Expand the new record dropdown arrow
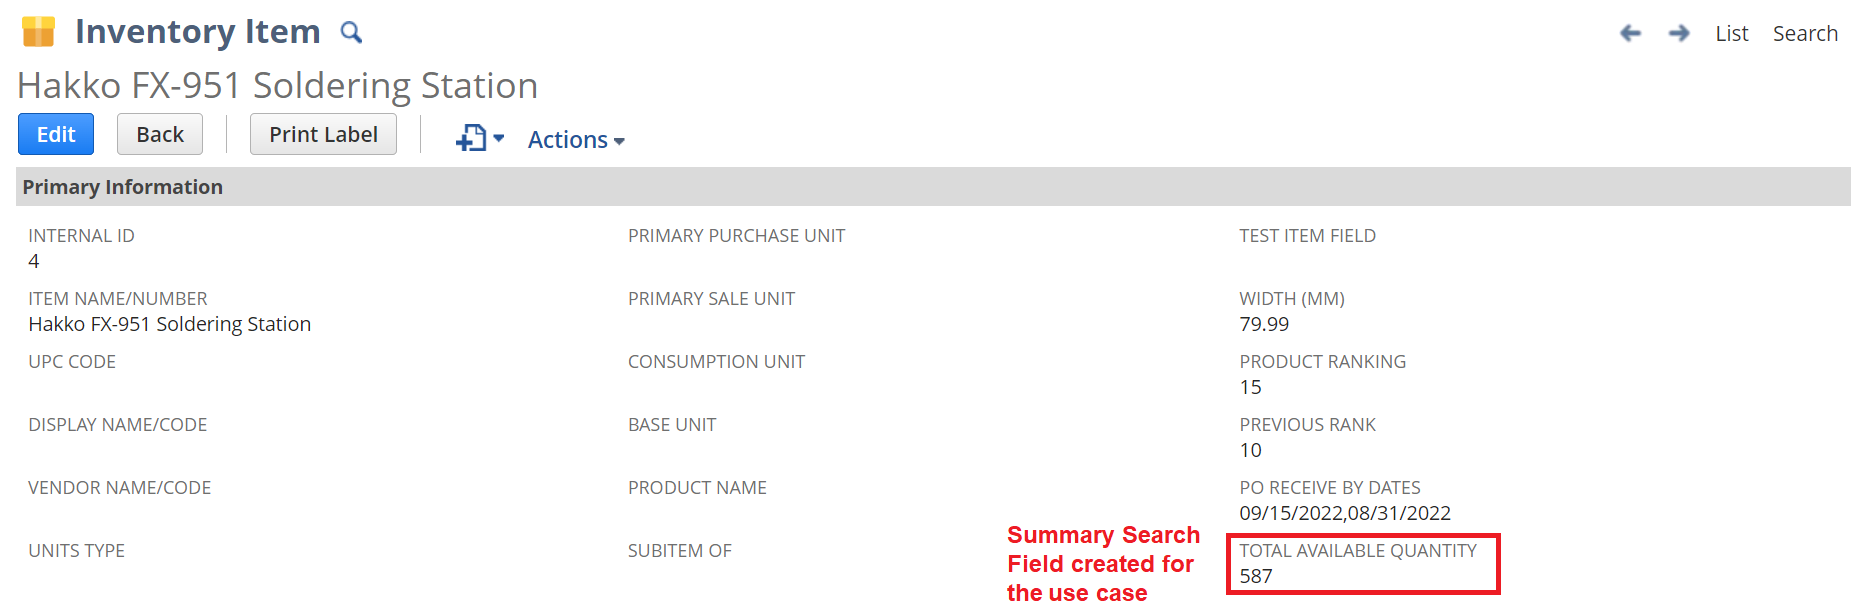This screenshot has height=612, width=1864. point(499,138)
